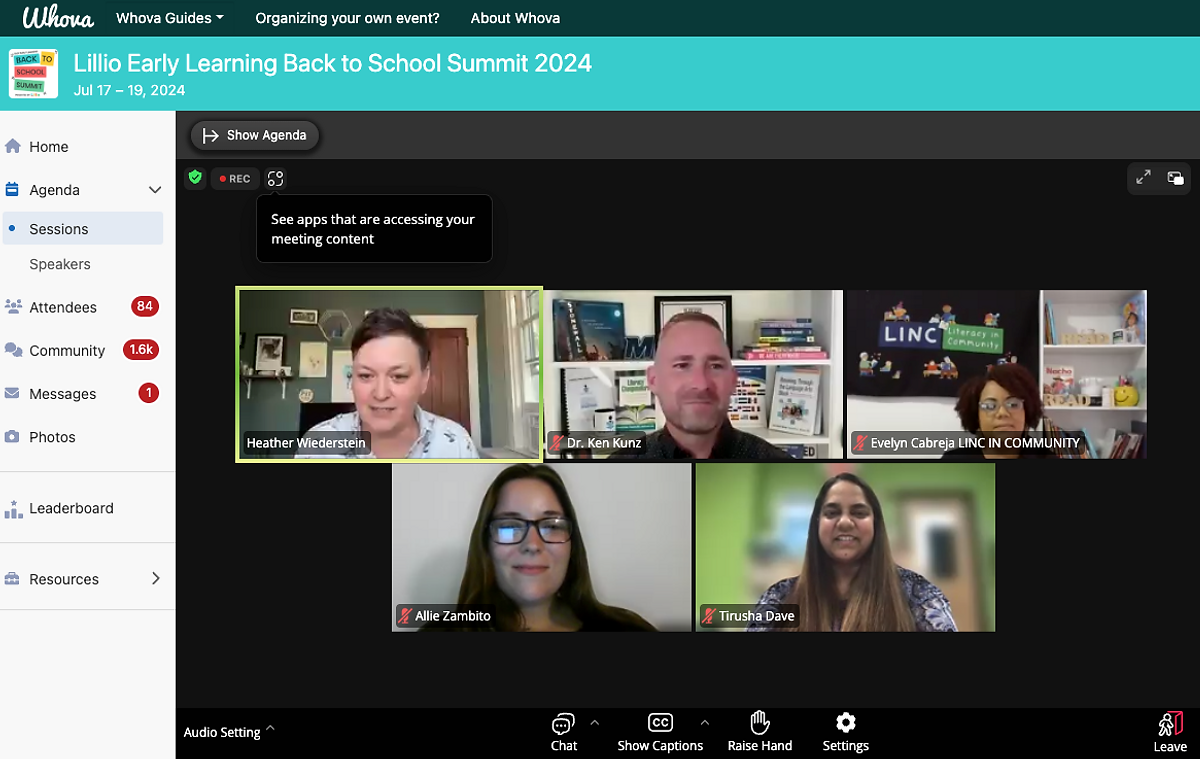1200x759 pixels.
Task: Open the About Whova link
Action: tap(515, 18)
